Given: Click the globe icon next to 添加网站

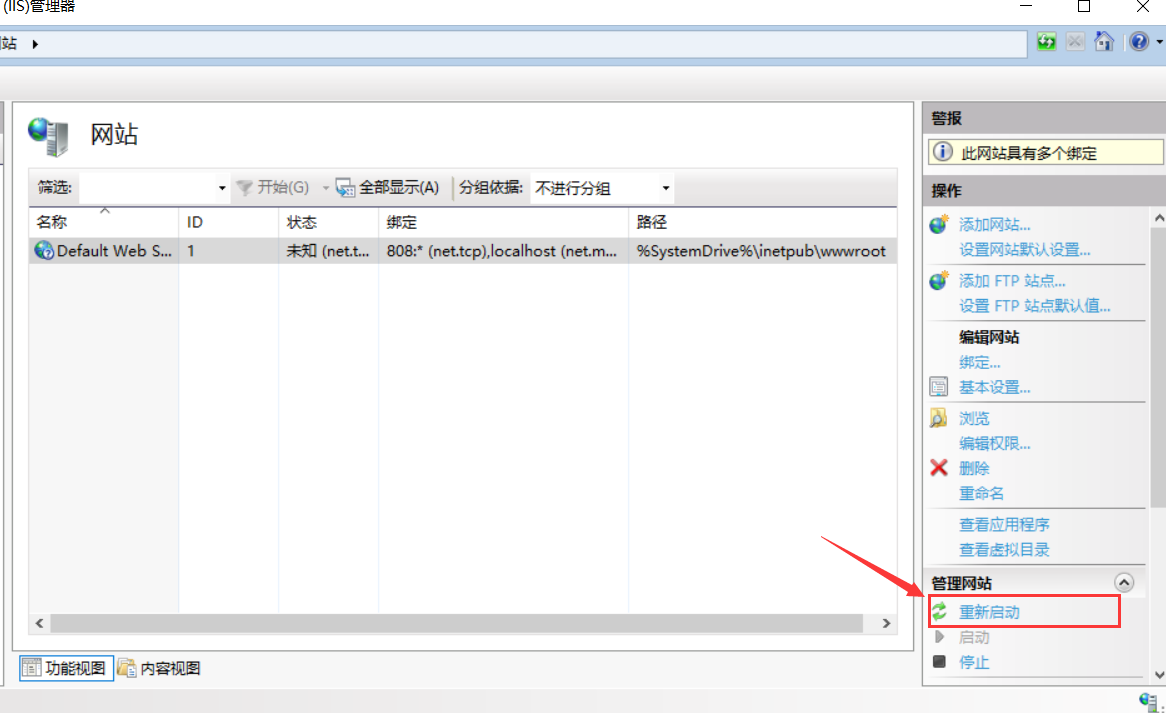Looking at the screenshot, I should pos(939,224).
